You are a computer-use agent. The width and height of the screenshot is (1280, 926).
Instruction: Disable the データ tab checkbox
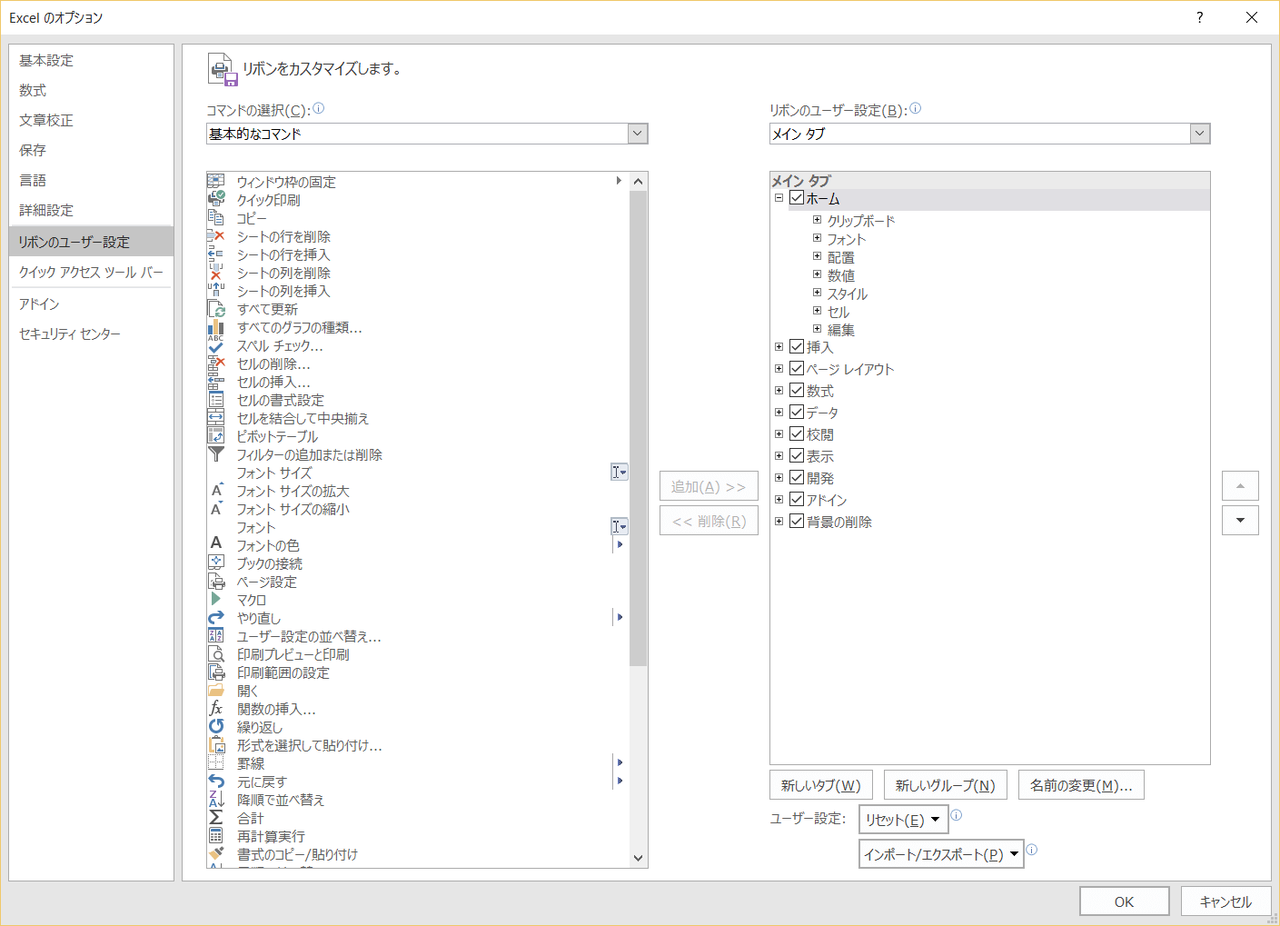tap(796, 413)
